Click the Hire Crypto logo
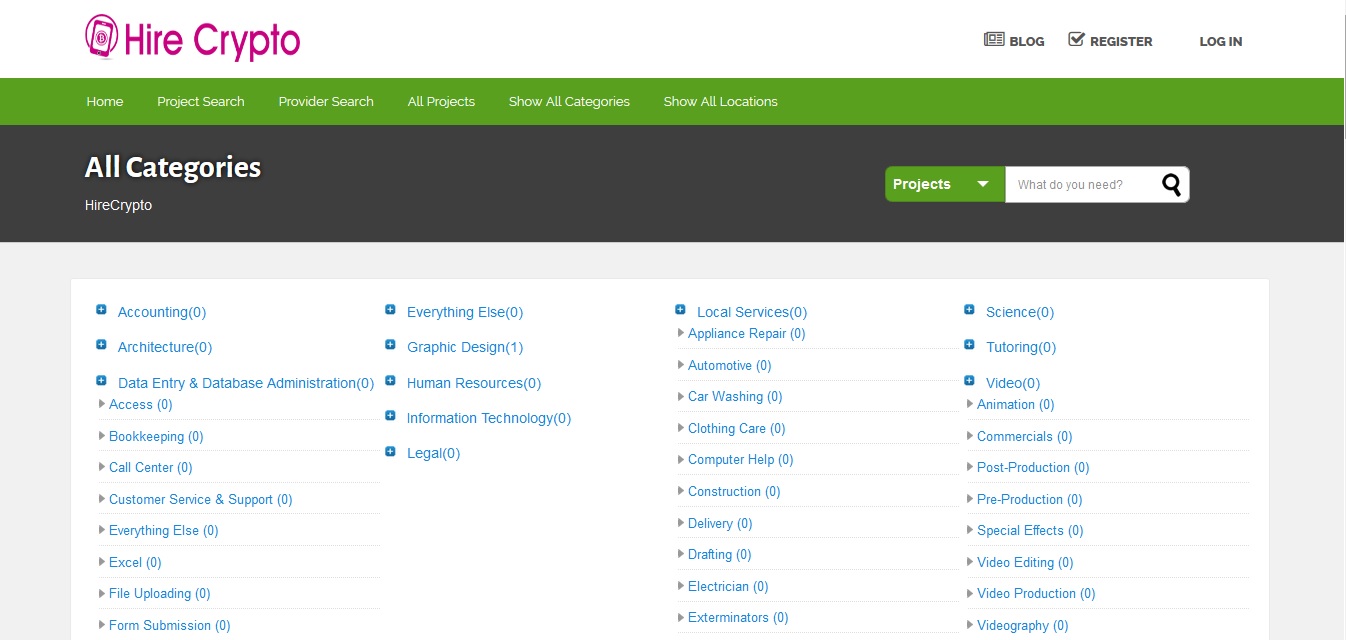1346x640 pixels. (x=192, y=39)
